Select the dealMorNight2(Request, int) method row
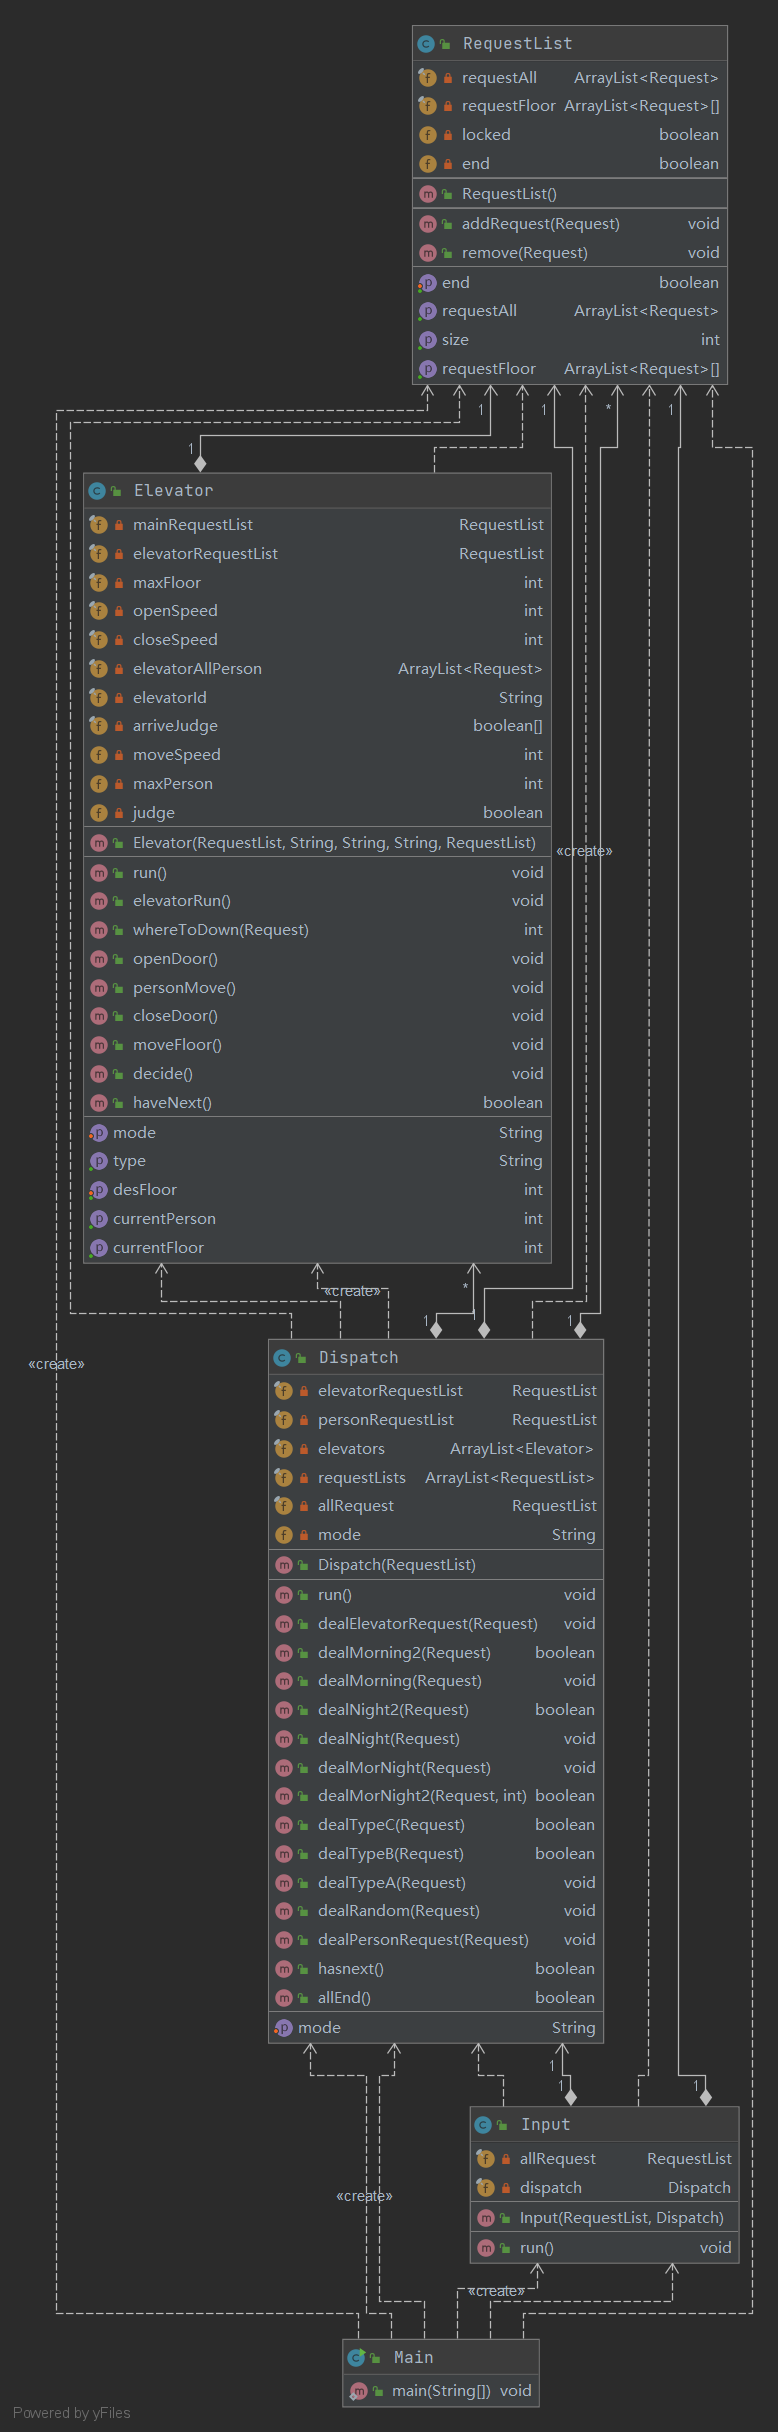778x2432 pixels. point(436,1796)
